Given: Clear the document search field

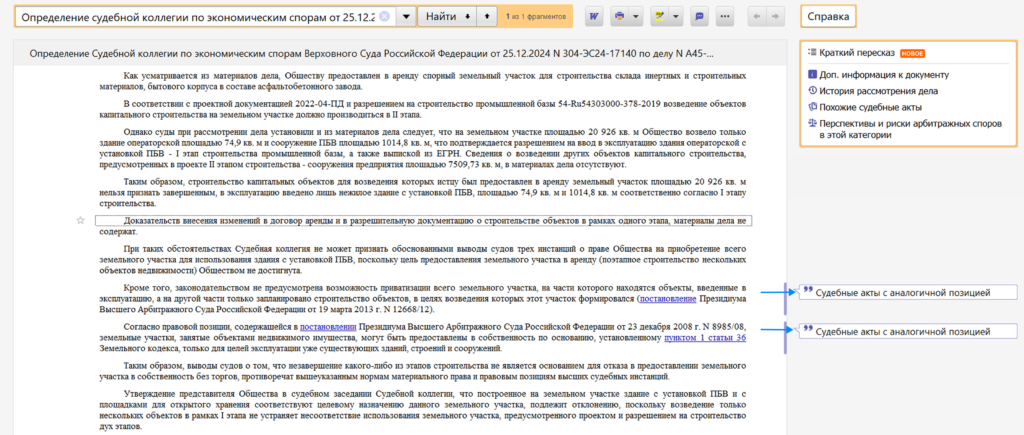Looking at the screenshot, I should point(385,17).
